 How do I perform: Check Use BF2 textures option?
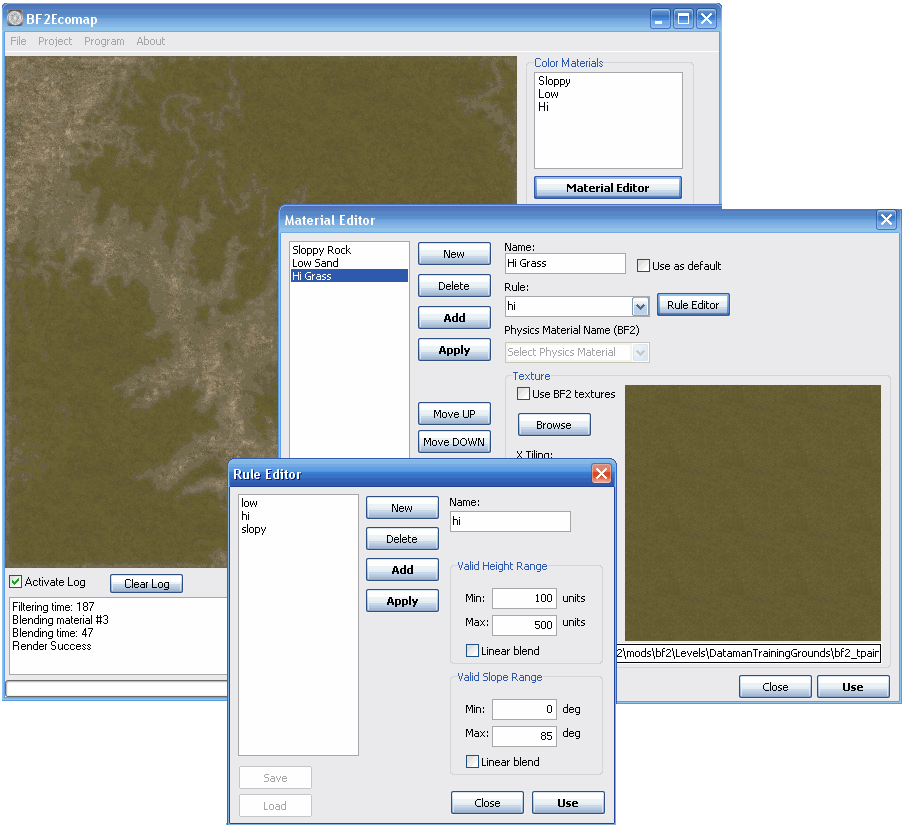[524, 394]
